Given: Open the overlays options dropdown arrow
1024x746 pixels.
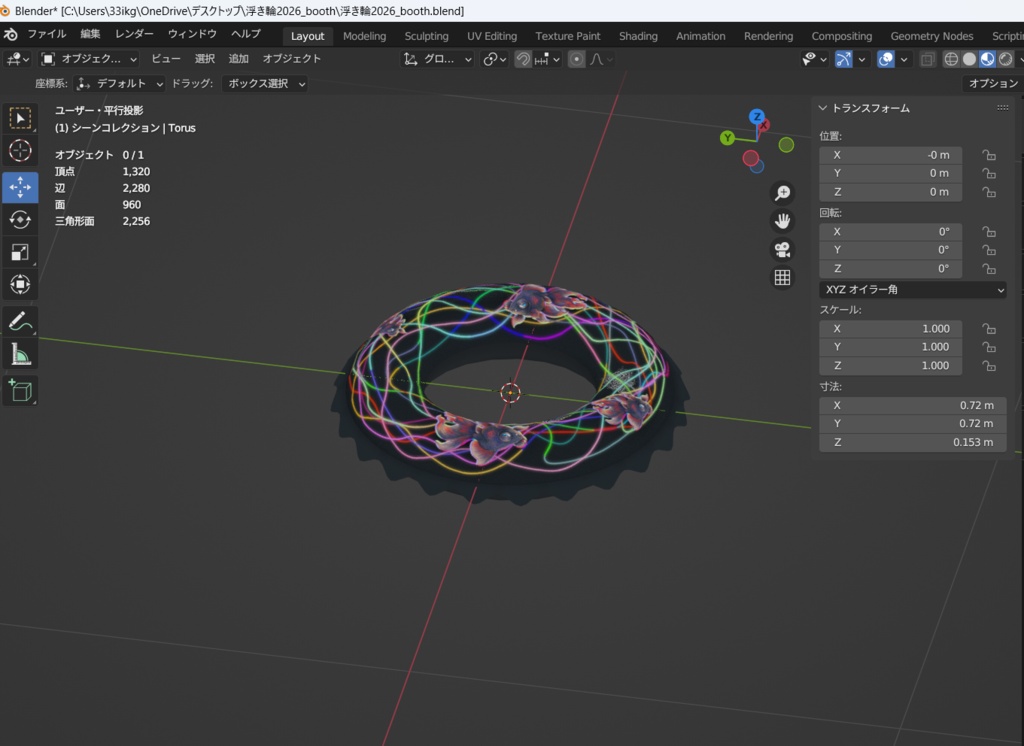Looking at the screenshot, I should [x=904, y=59].
